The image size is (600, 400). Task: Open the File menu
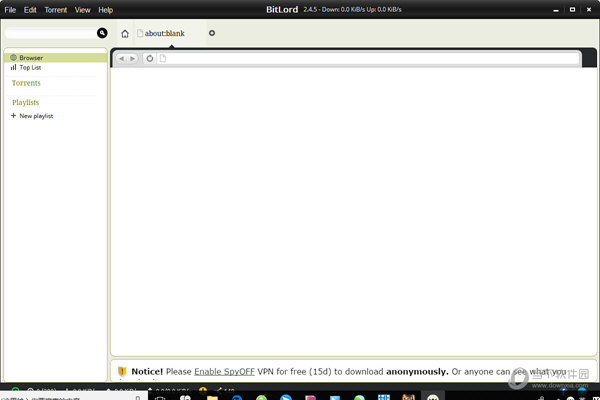[x=10, y=10]
